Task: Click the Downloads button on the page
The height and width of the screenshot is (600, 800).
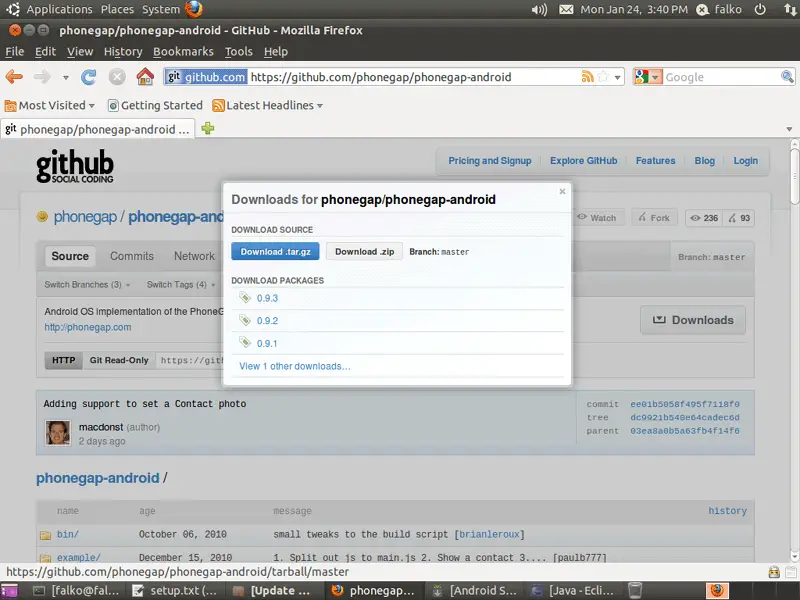Action: pyautogui.click(x=693, y=320)
